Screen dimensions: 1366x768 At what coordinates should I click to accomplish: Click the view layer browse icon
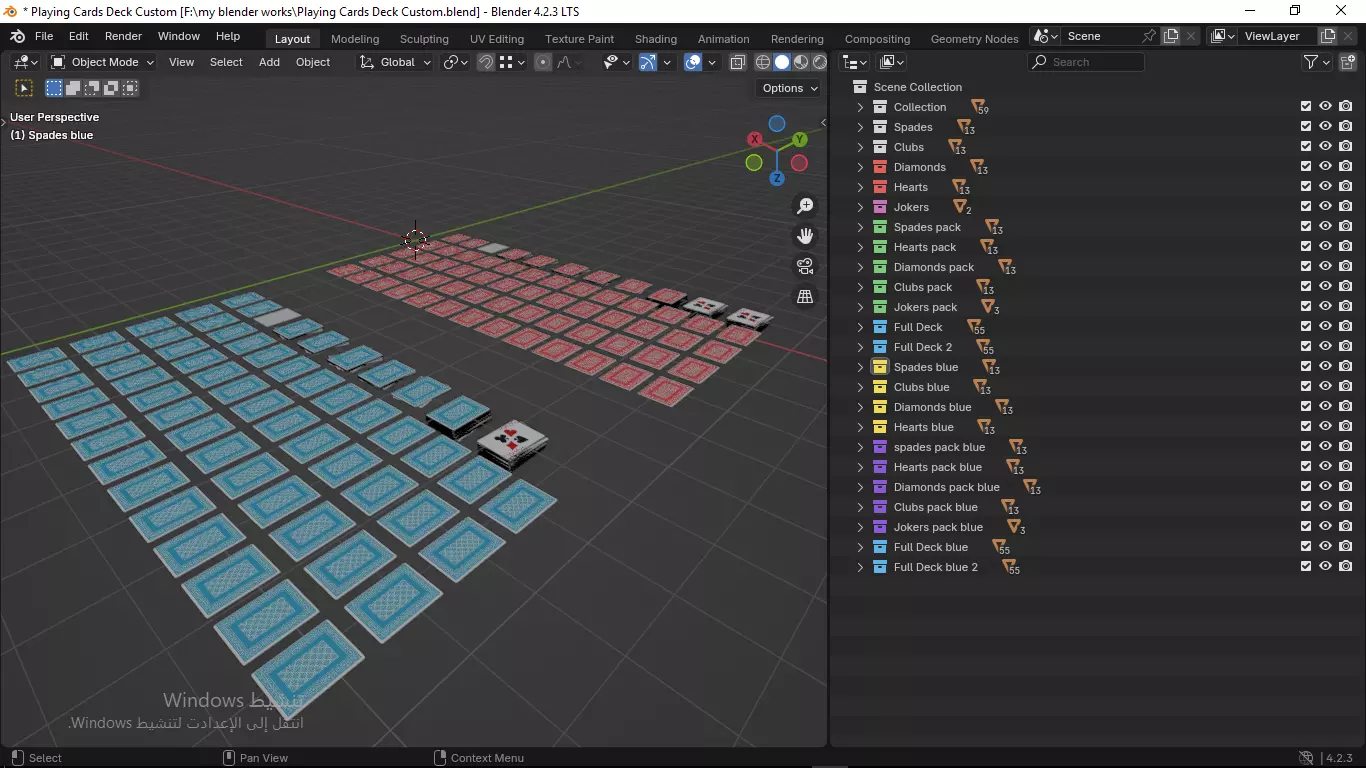pos(1222,36)
